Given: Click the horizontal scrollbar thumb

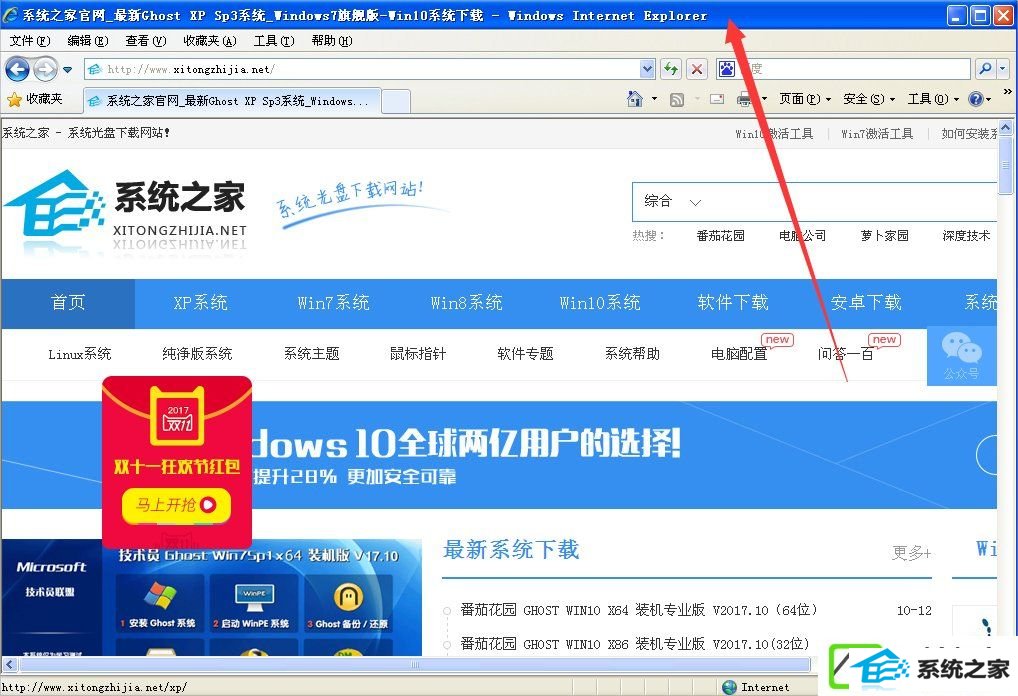Looking at the screenshot, I should tap(416, 665).
